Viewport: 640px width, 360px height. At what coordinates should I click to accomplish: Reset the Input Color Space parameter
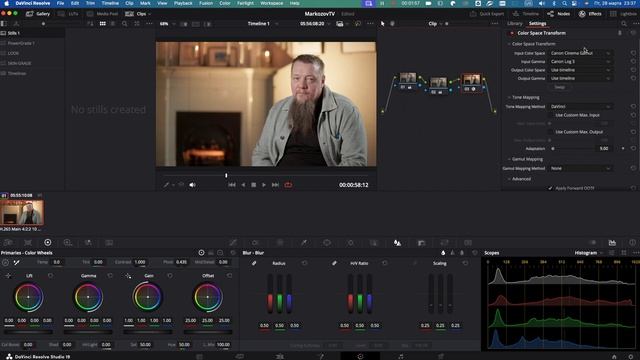click(x=633, y=53)
